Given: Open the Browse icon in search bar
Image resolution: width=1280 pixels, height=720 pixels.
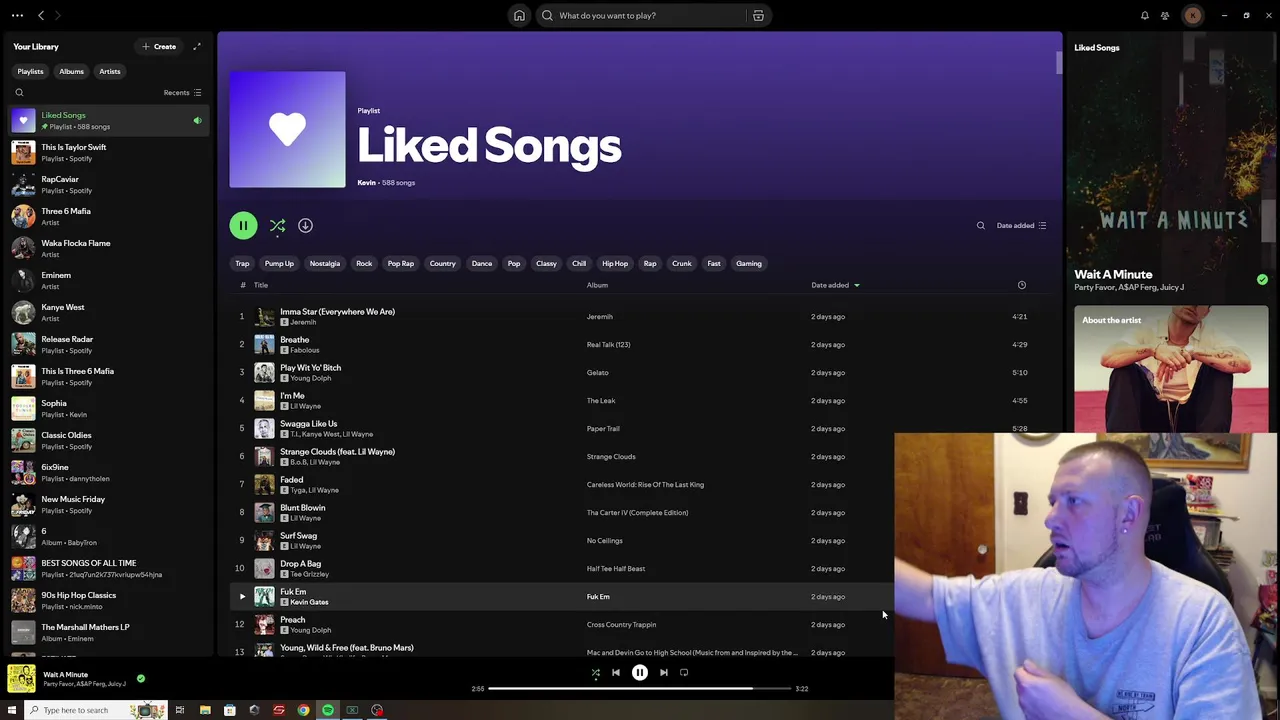Looking at the screenshot, I should (x=758, y=15).
